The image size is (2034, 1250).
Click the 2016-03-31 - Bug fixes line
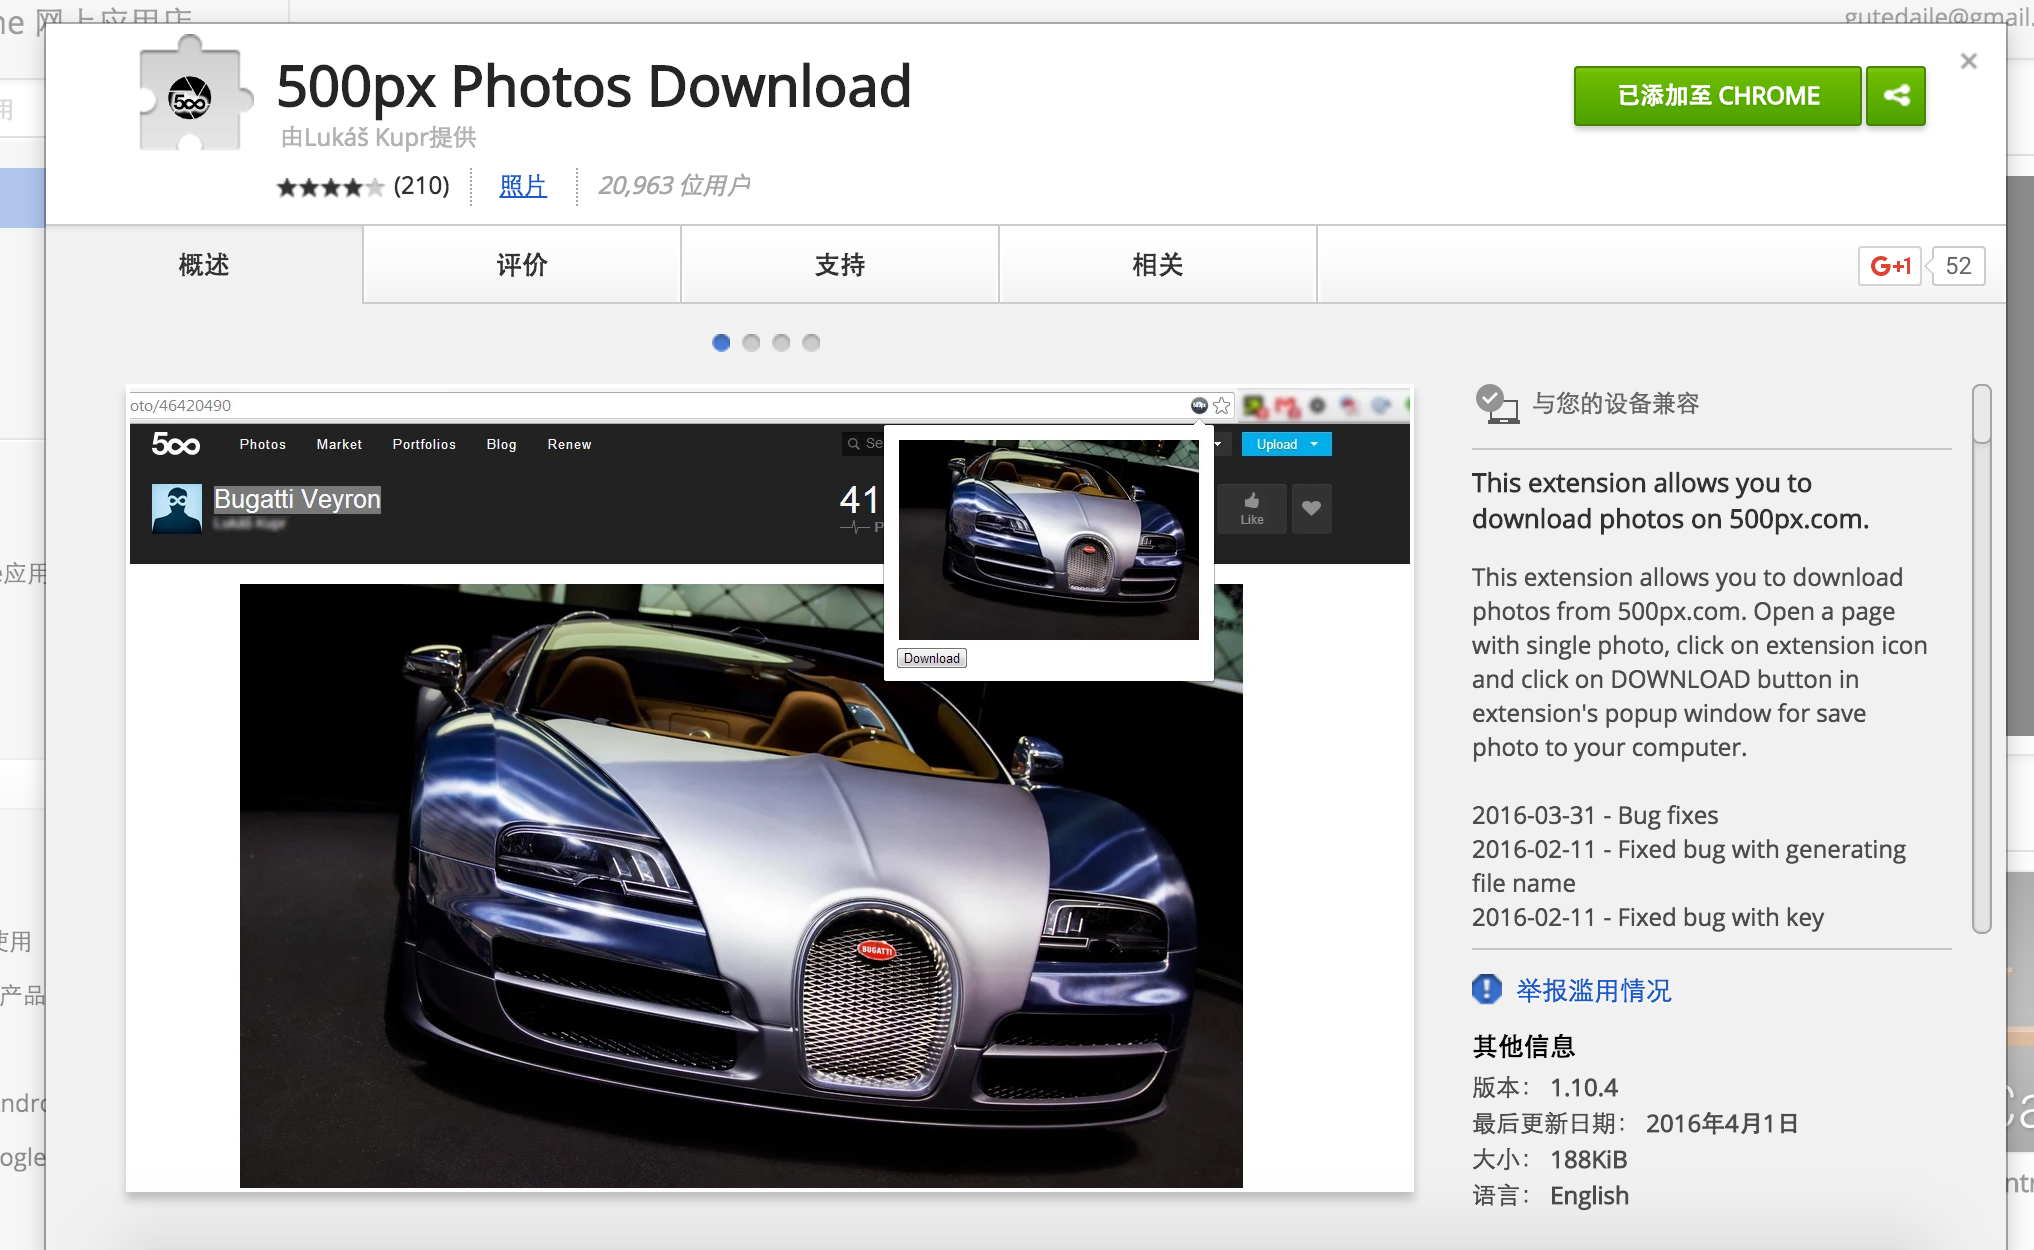[1595, 815]
